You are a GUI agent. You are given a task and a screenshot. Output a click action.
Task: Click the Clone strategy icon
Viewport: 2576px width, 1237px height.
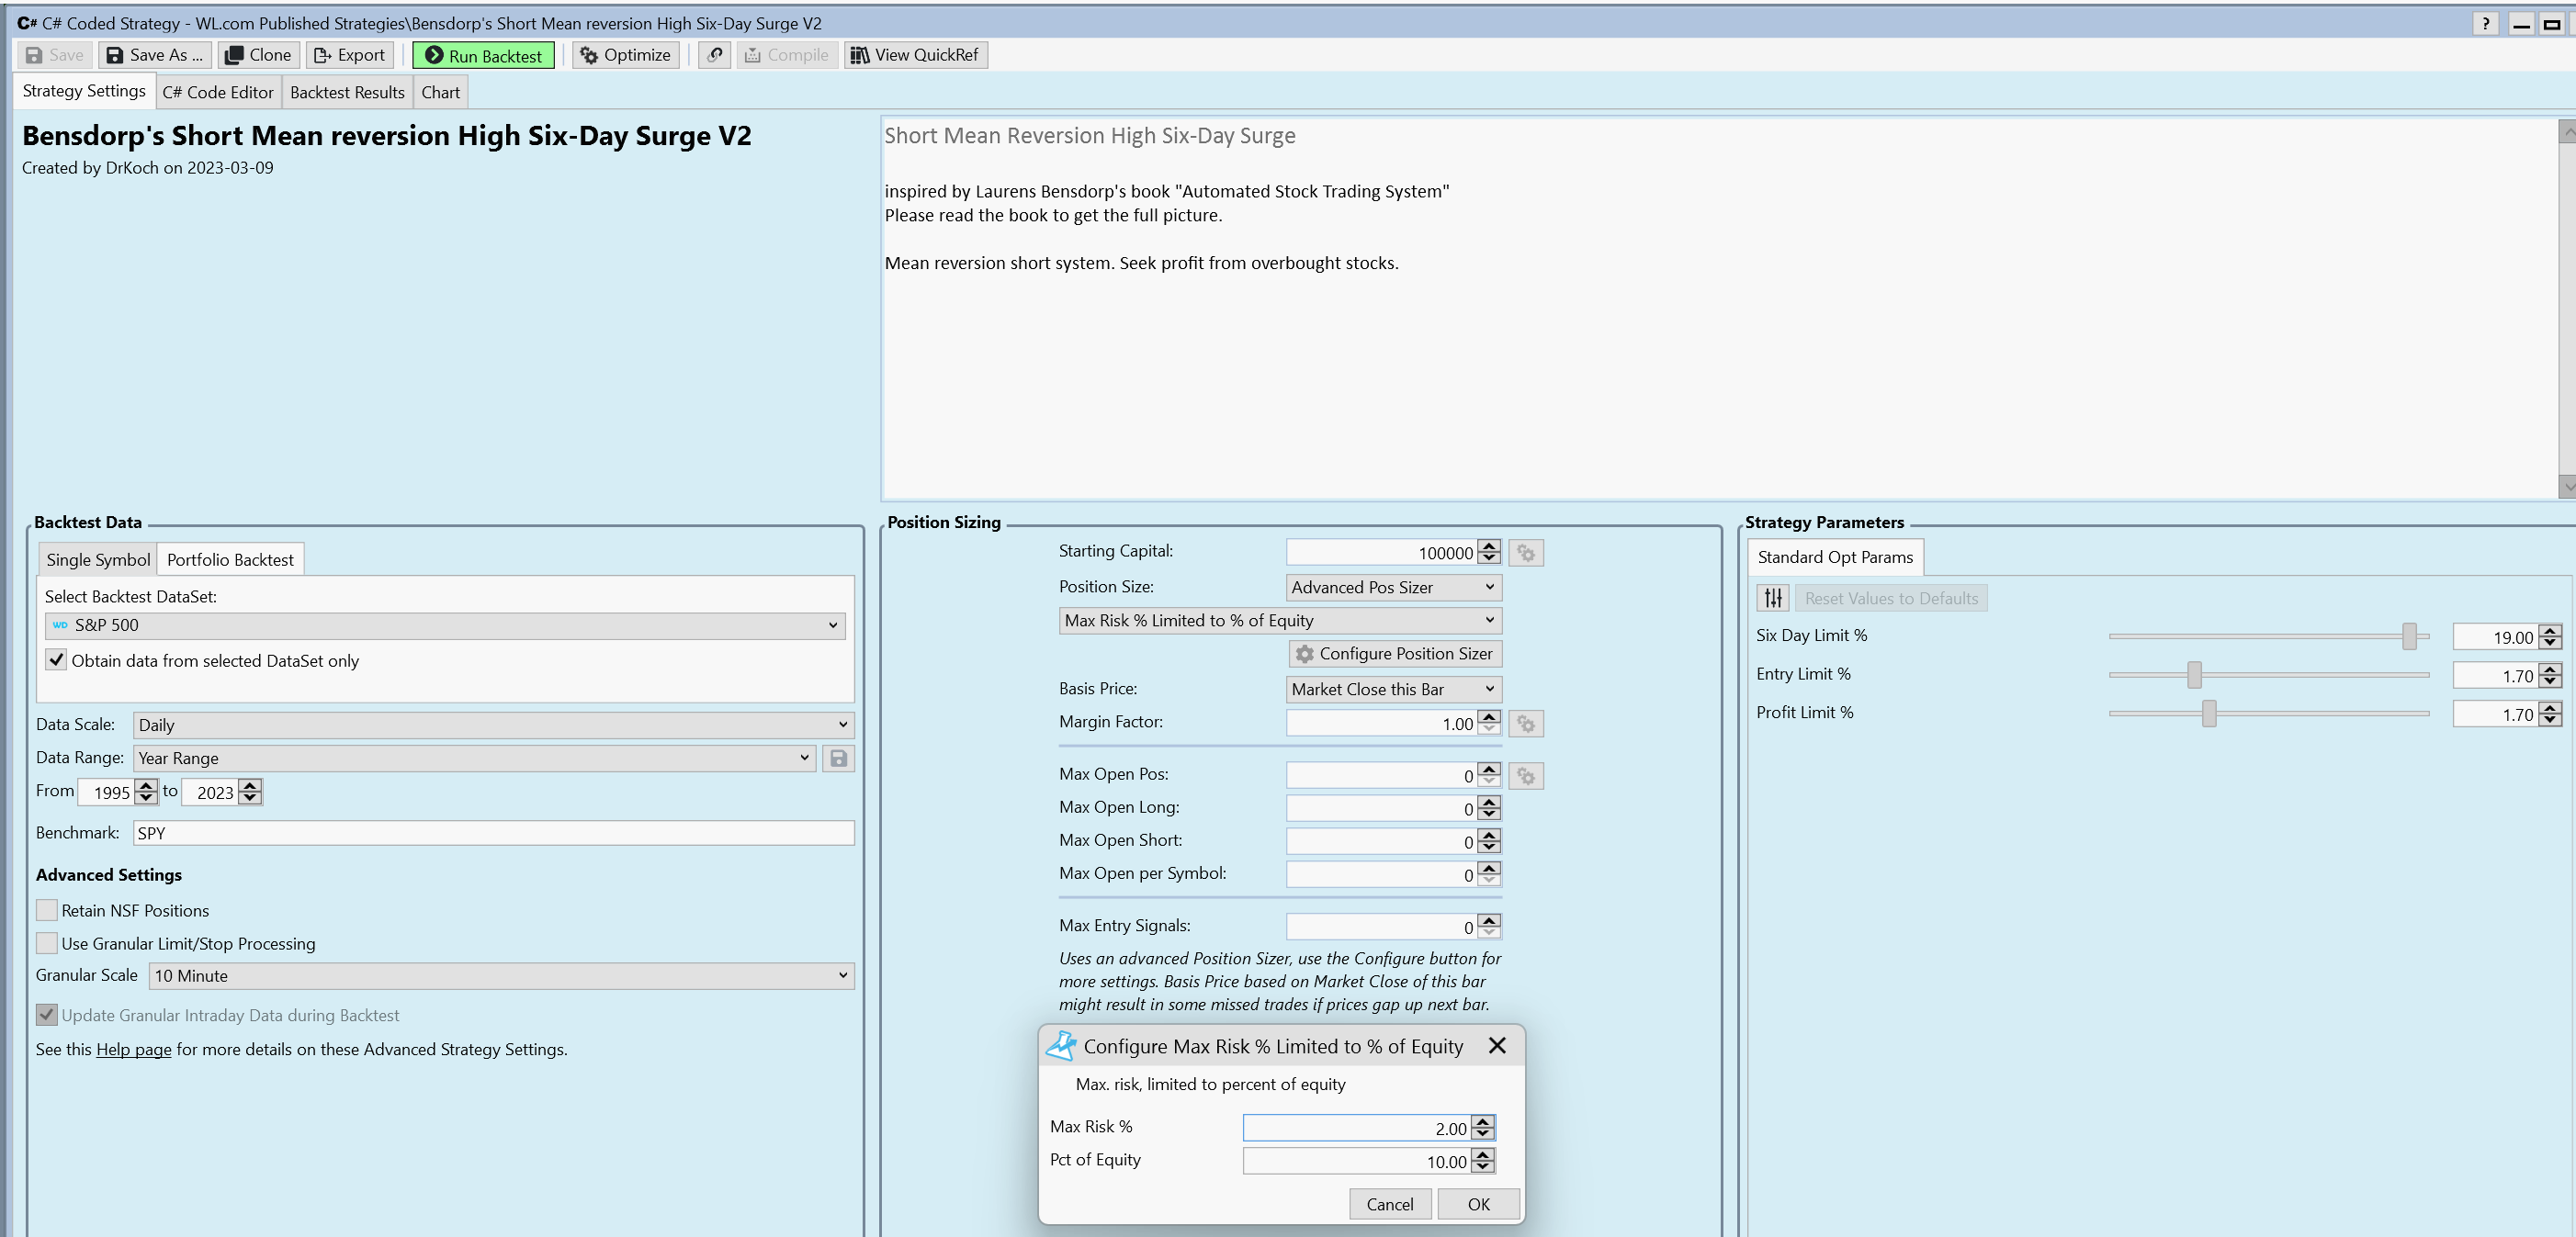coord(234,55)
